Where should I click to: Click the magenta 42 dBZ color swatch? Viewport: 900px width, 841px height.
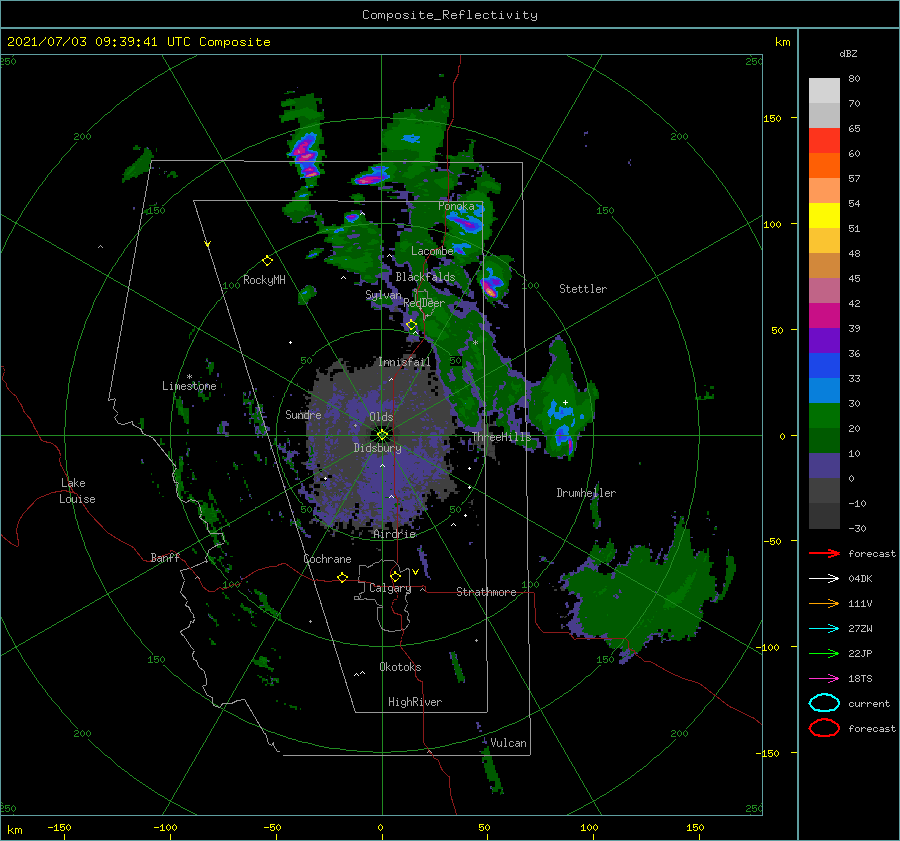824,315
